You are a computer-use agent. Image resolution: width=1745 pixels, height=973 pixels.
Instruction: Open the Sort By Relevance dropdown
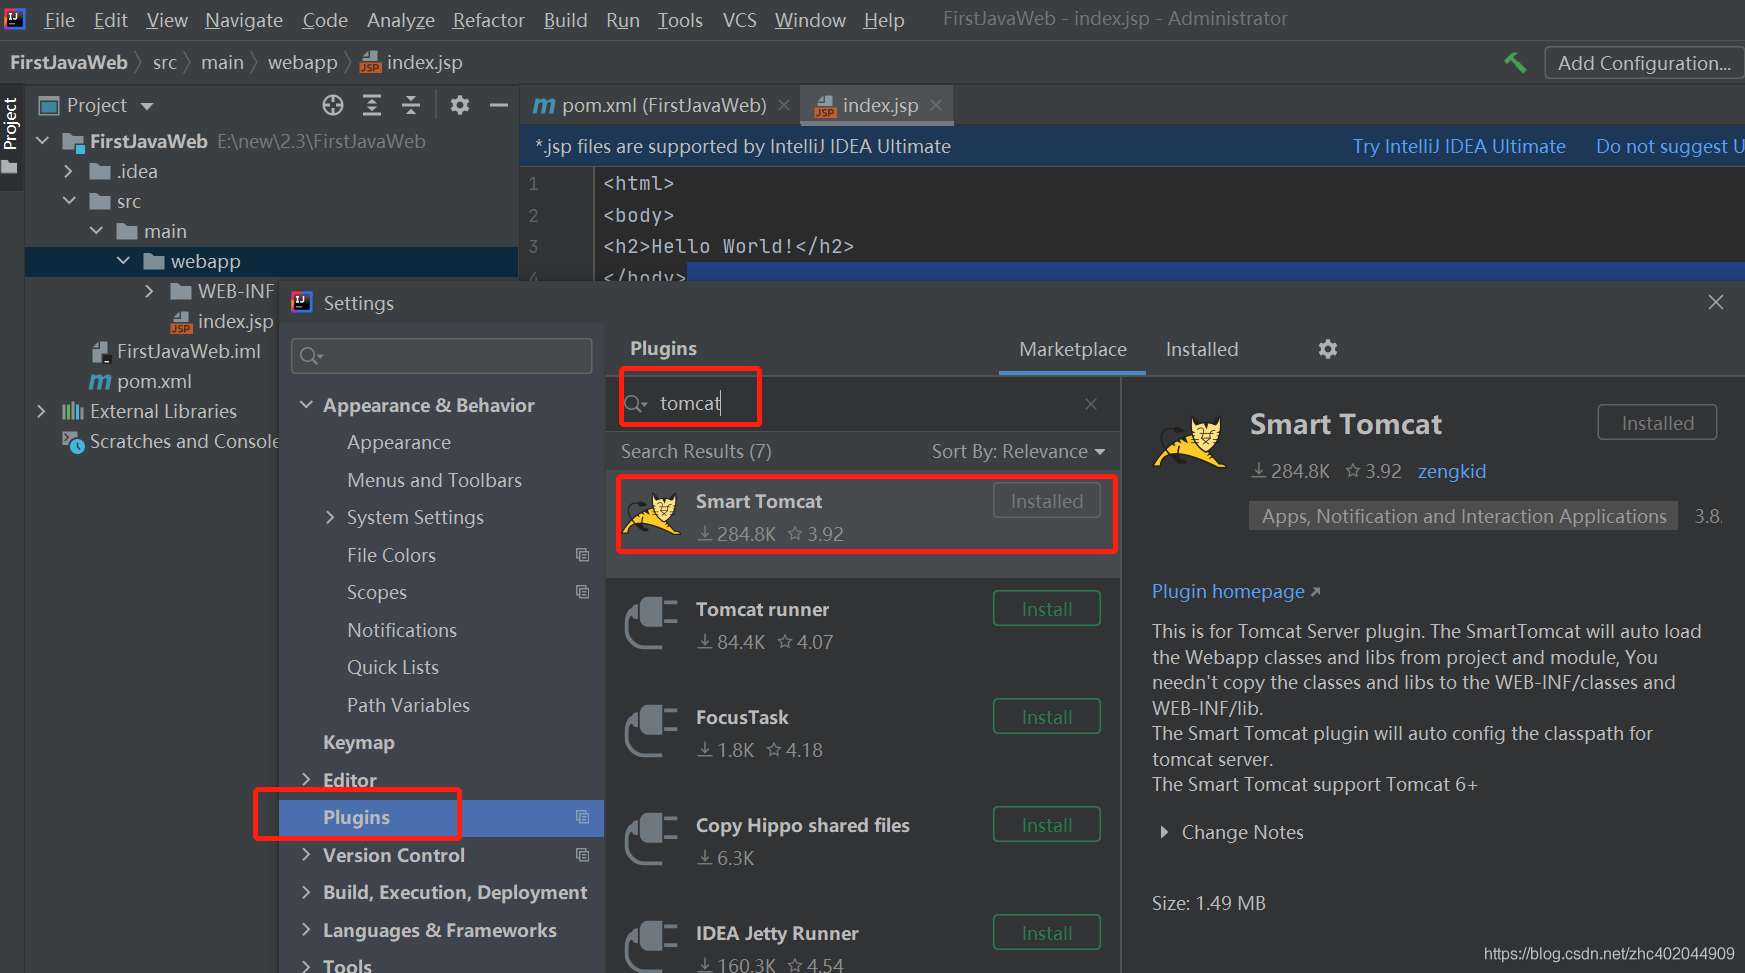point(1018,451)
